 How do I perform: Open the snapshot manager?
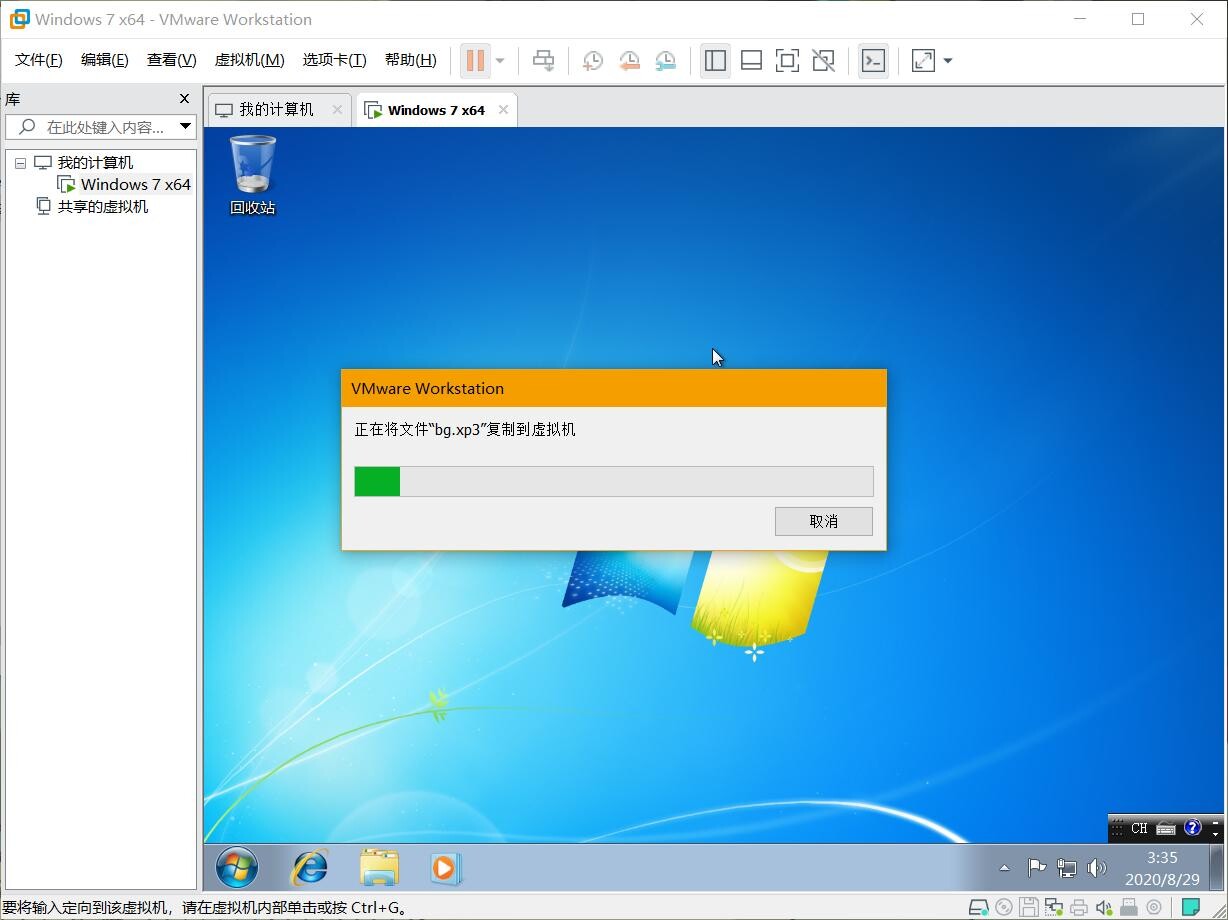pos(665,61)
